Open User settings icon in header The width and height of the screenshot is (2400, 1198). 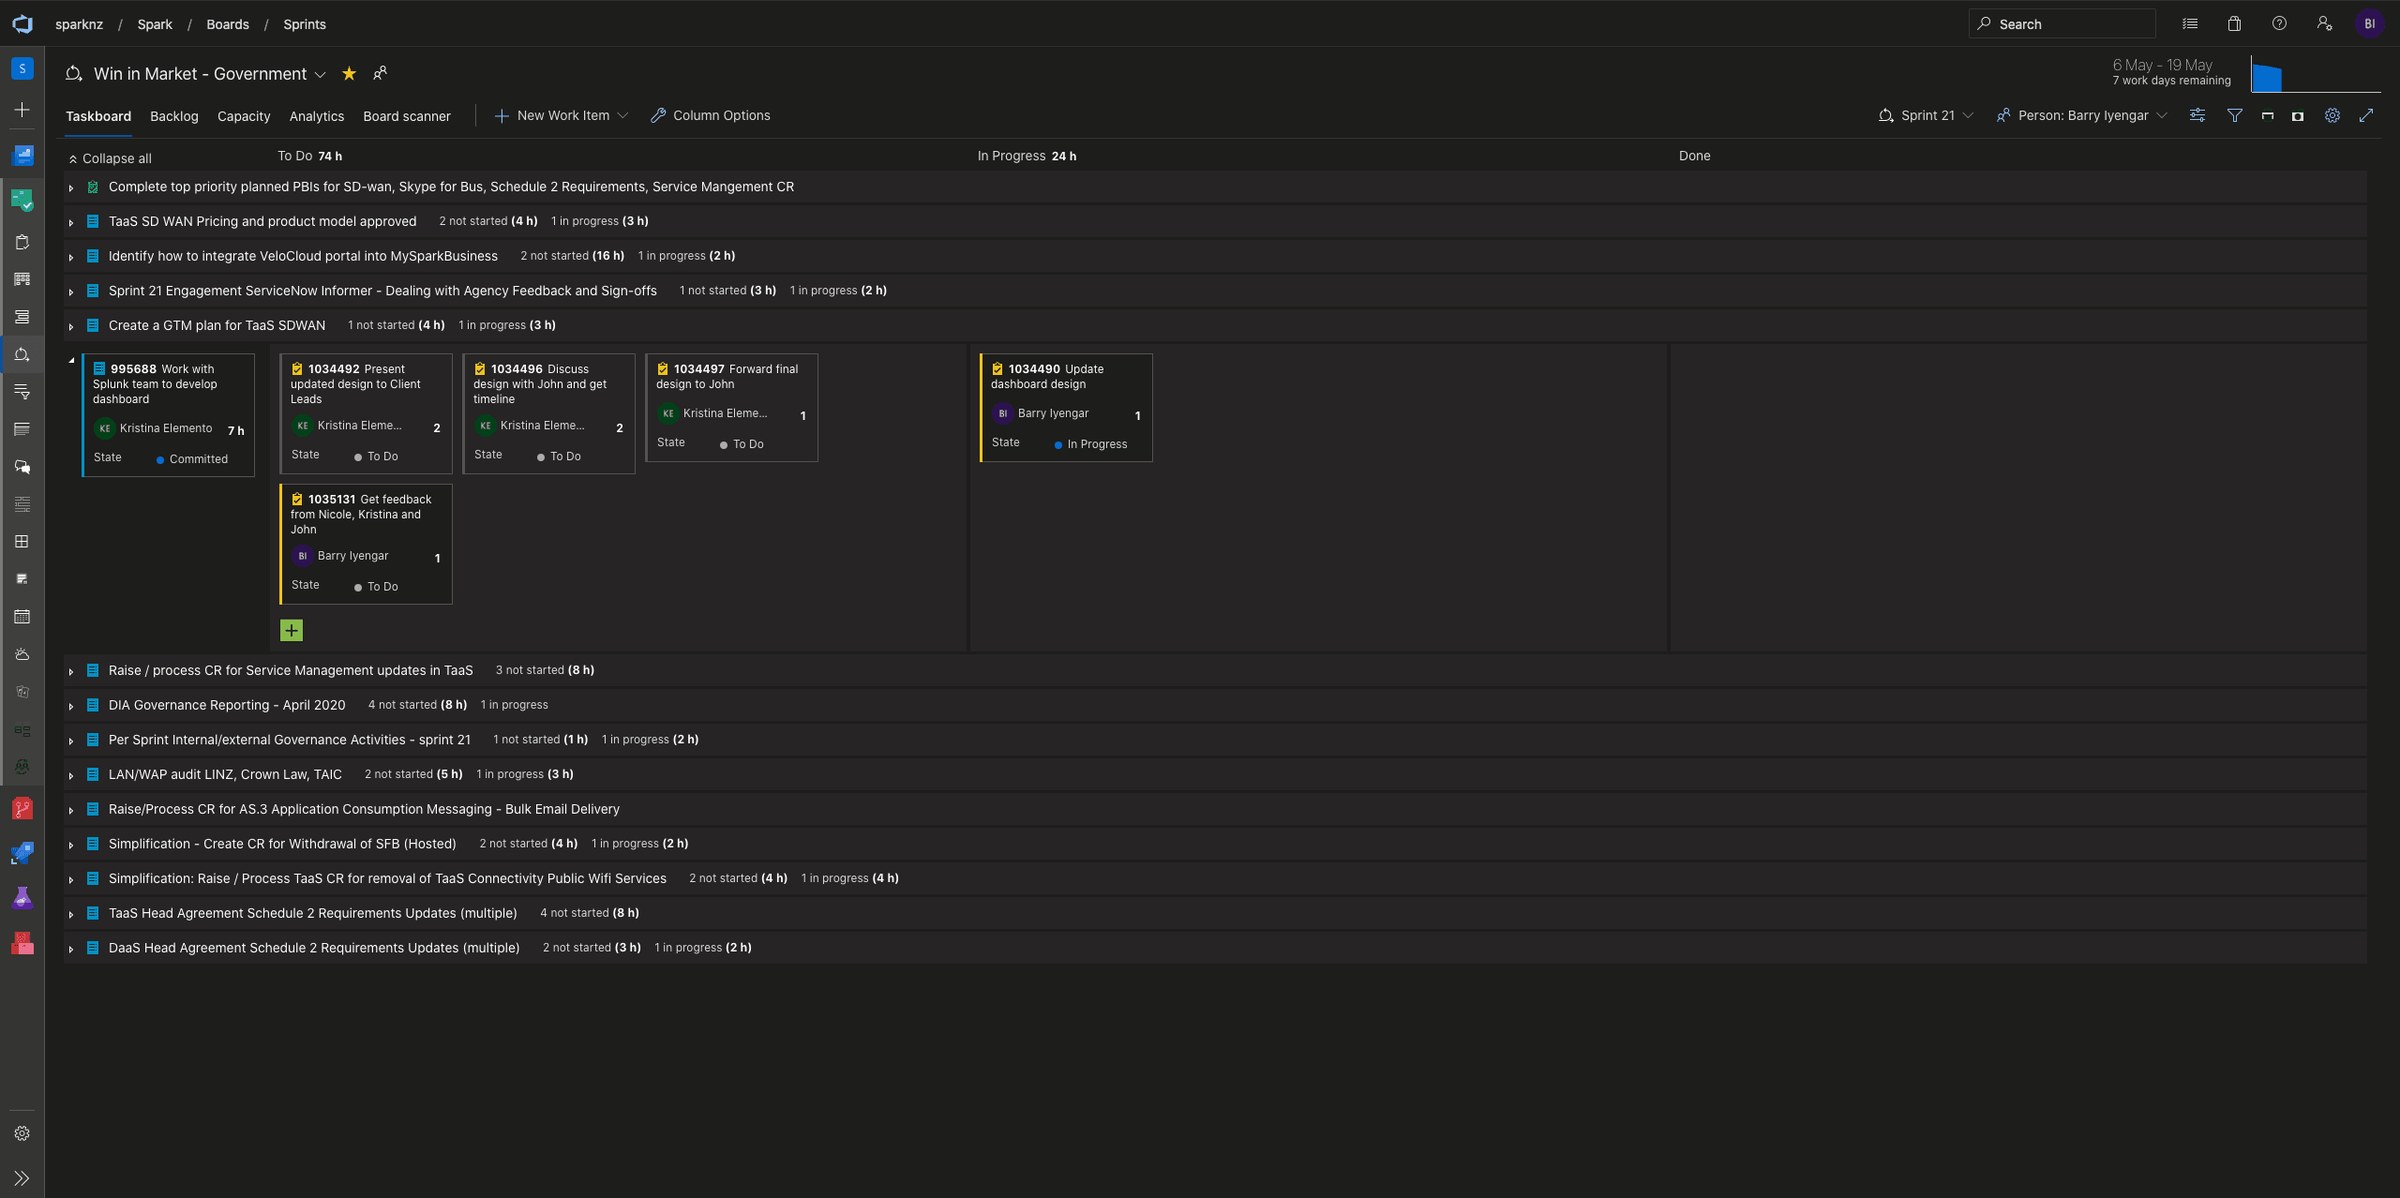tap(2324, 24)
